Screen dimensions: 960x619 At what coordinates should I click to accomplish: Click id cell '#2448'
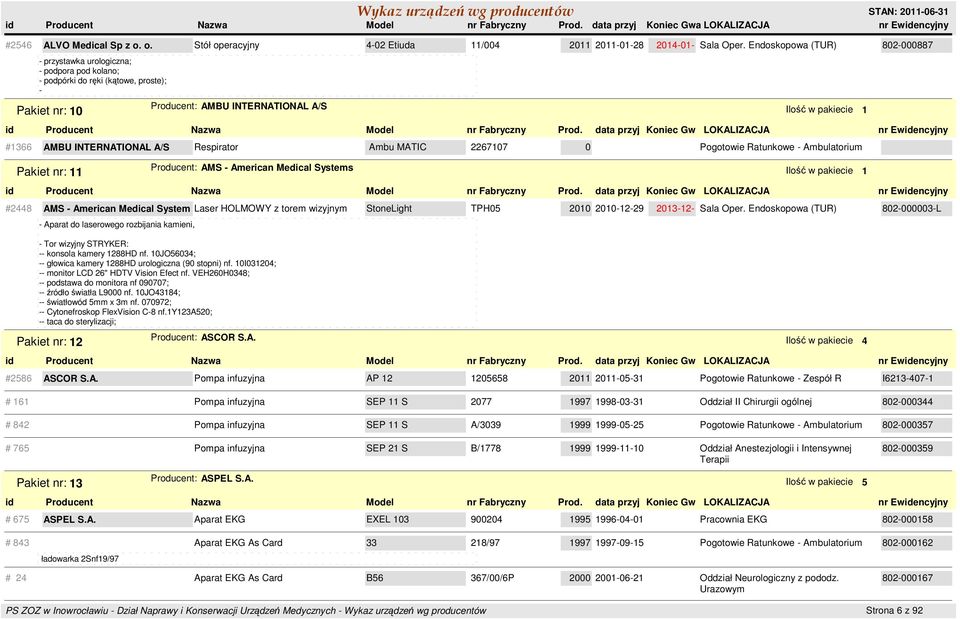[18, 209]
